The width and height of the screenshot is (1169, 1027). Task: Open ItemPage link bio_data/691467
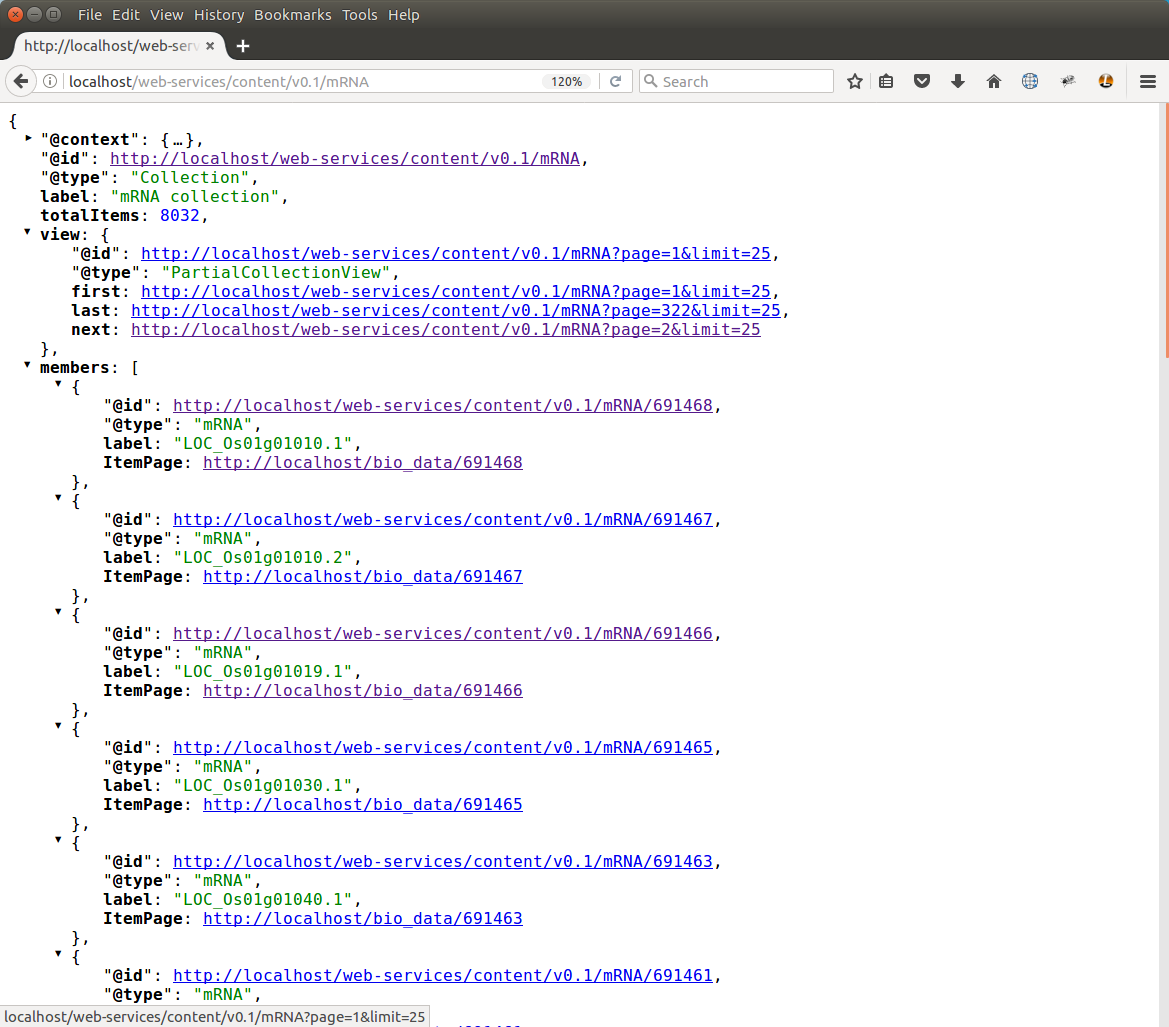pos(362,577)
